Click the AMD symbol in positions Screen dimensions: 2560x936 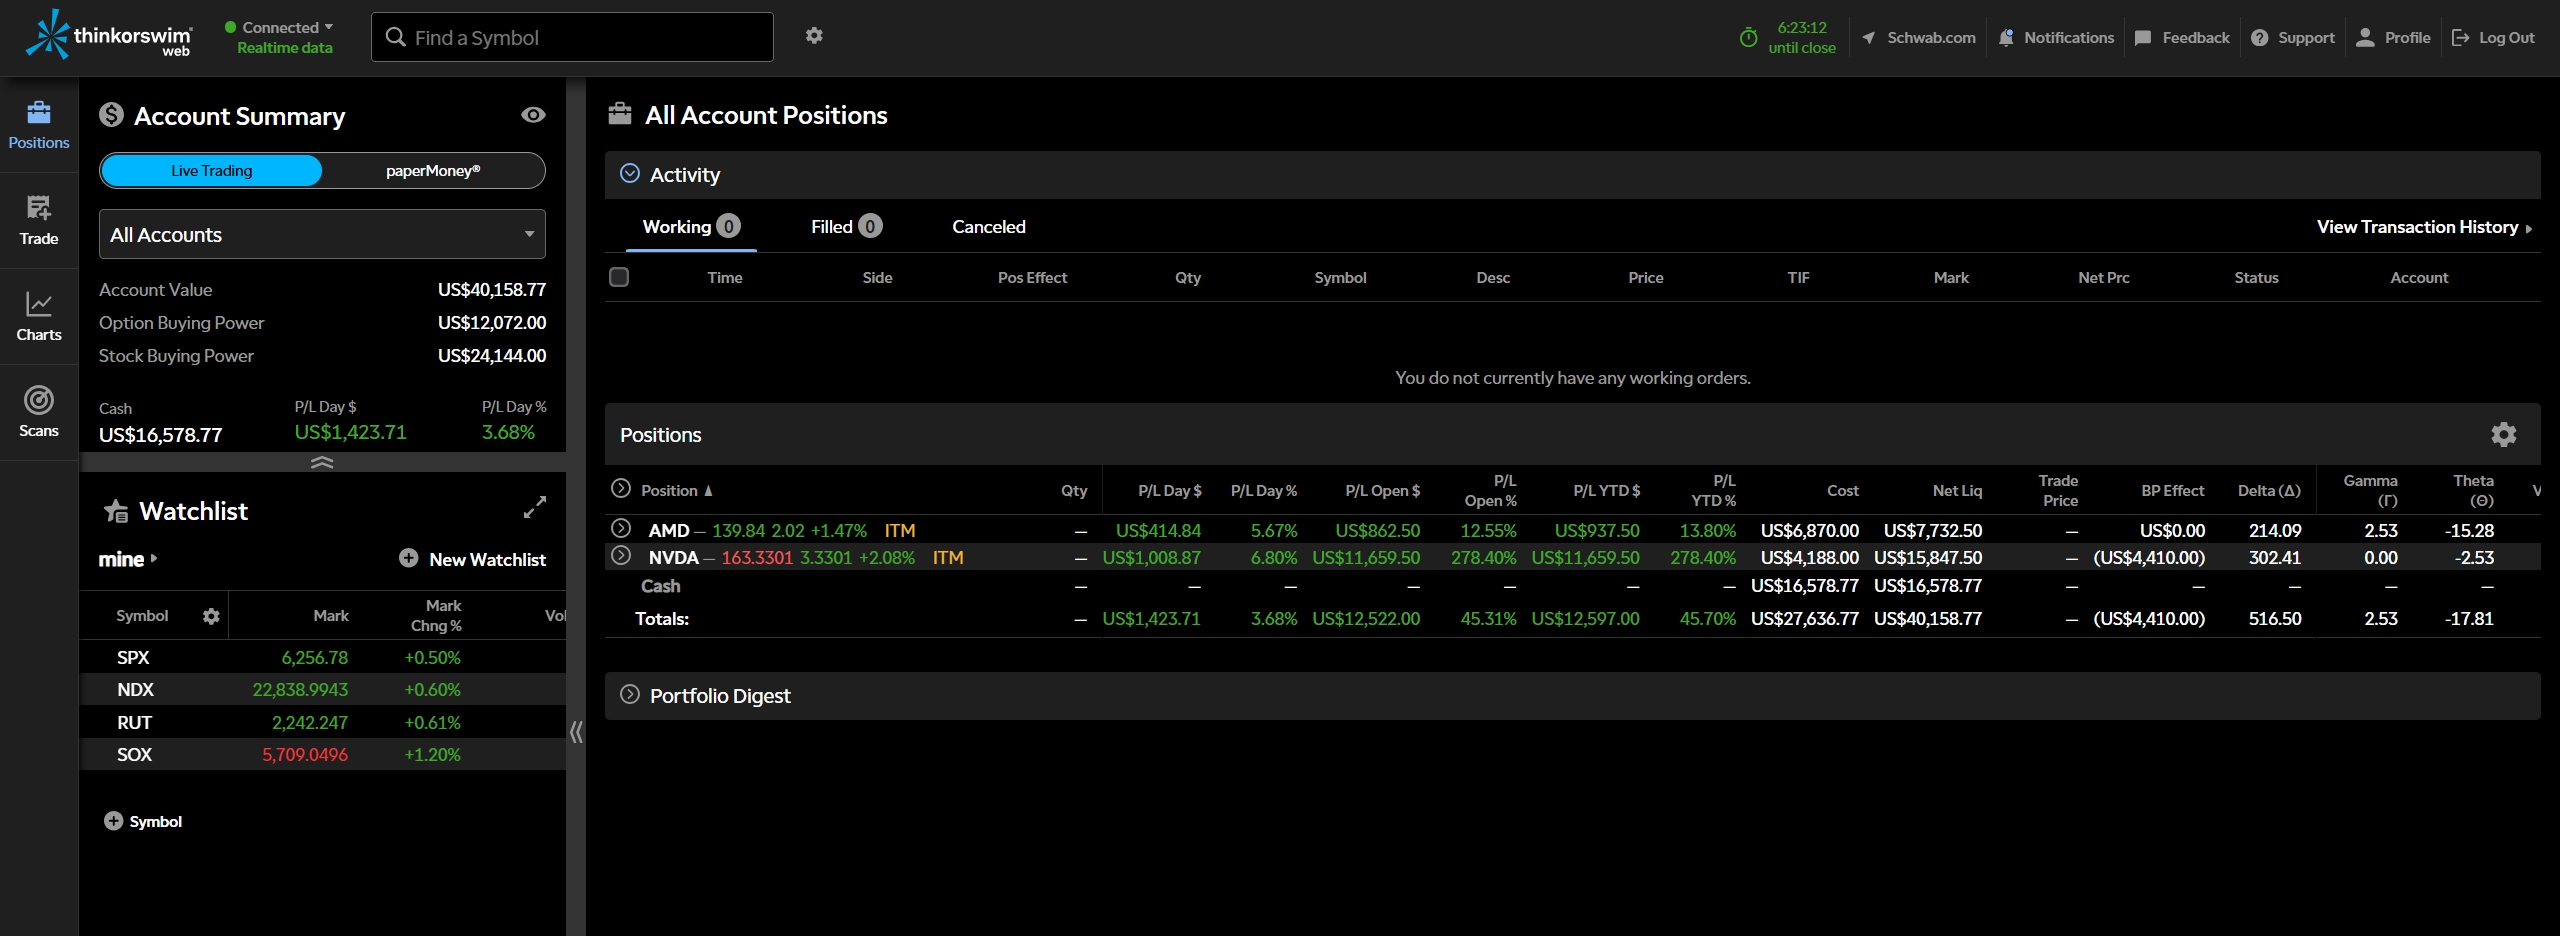click(669, 531)
